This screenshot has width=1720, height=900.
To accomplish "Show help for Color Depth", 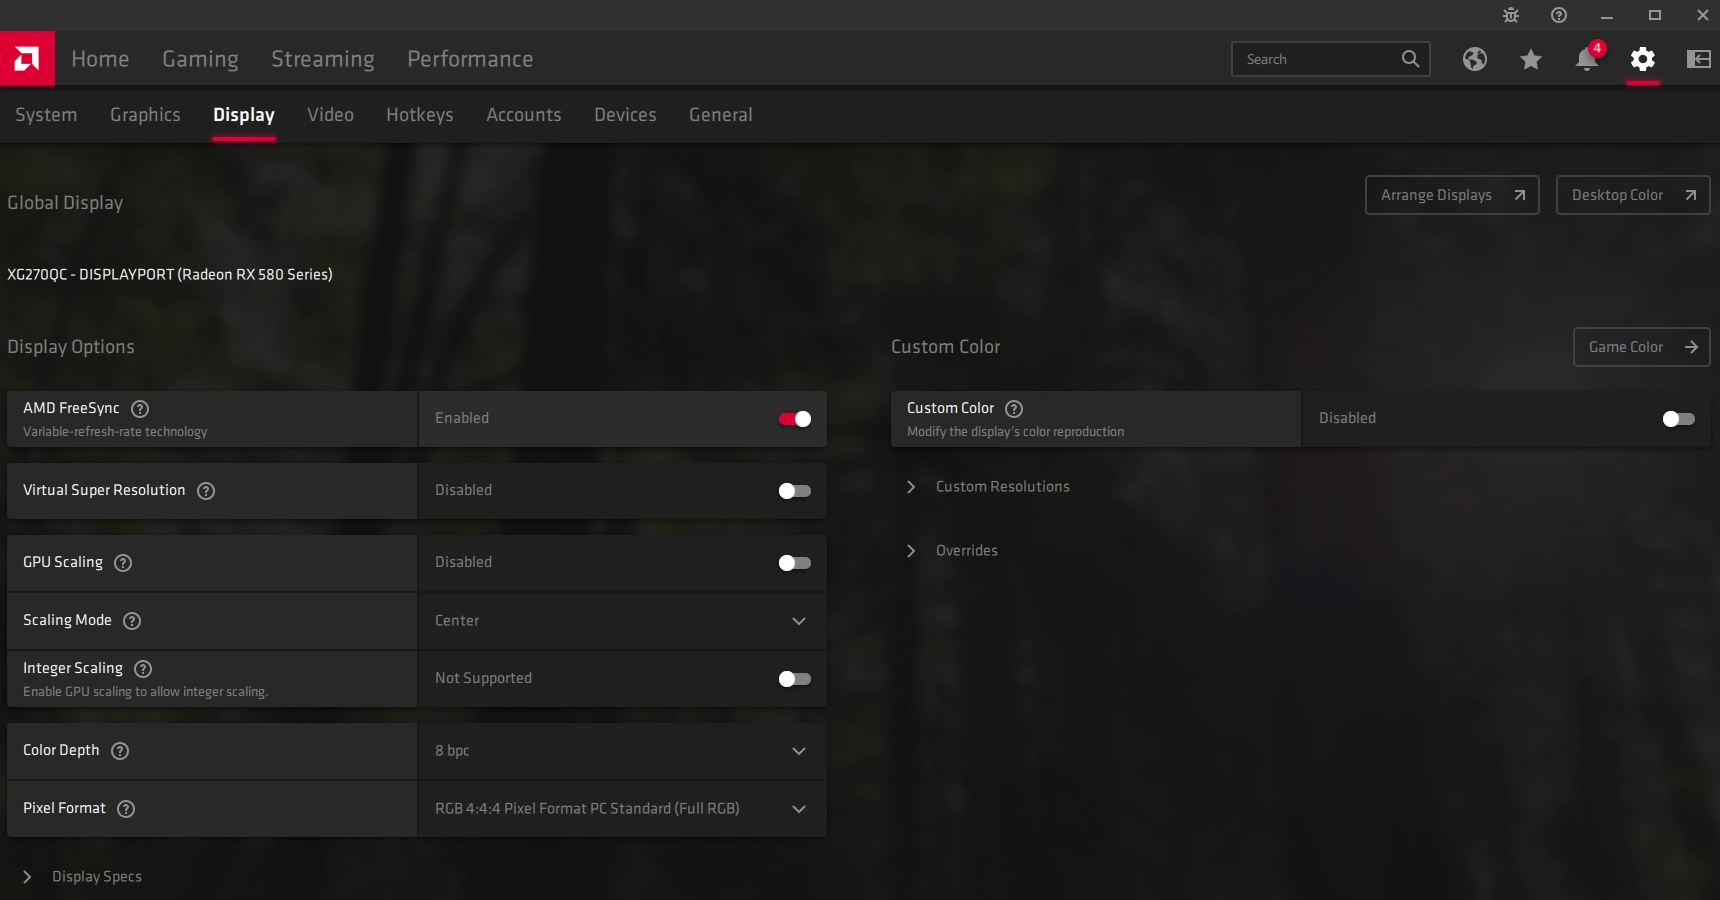I will point(120,751).
